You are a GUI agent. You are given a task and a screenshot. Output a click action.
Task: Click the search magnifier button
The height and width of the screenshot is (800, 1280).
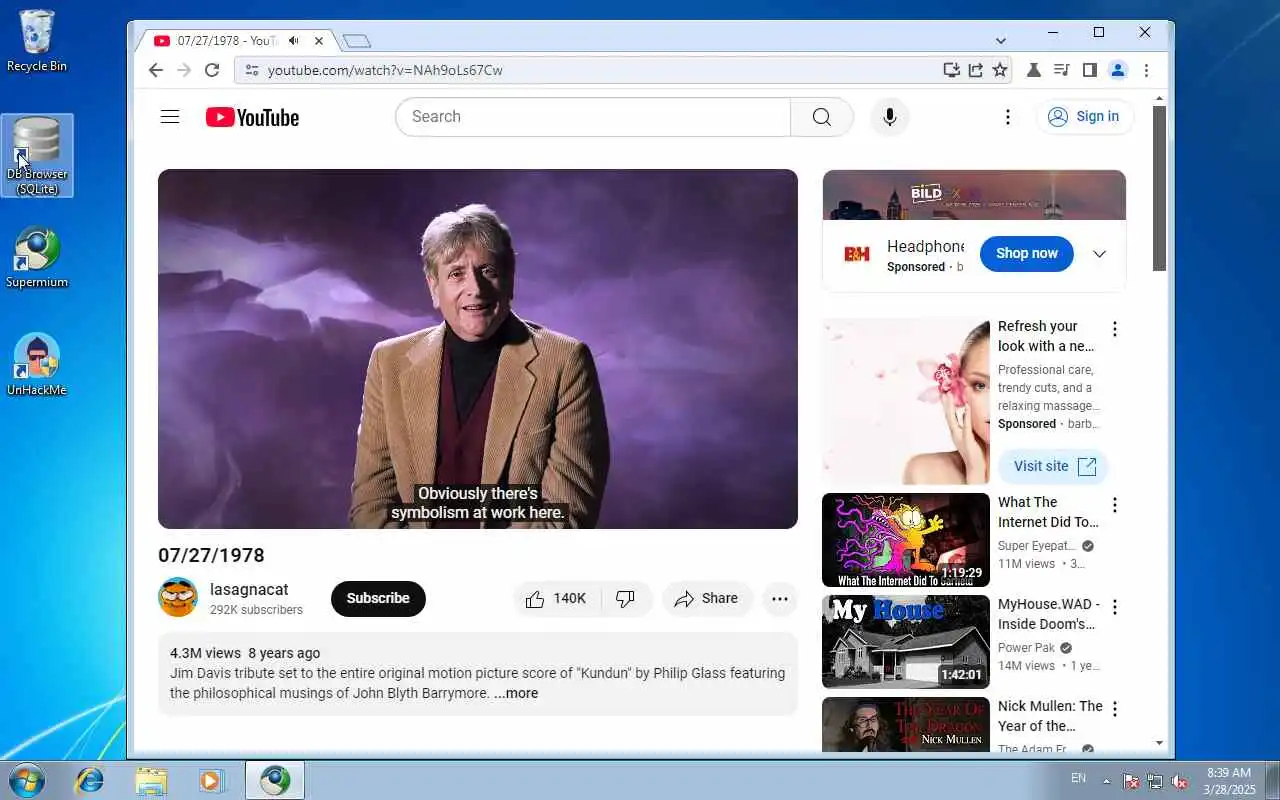coord(822,117)
